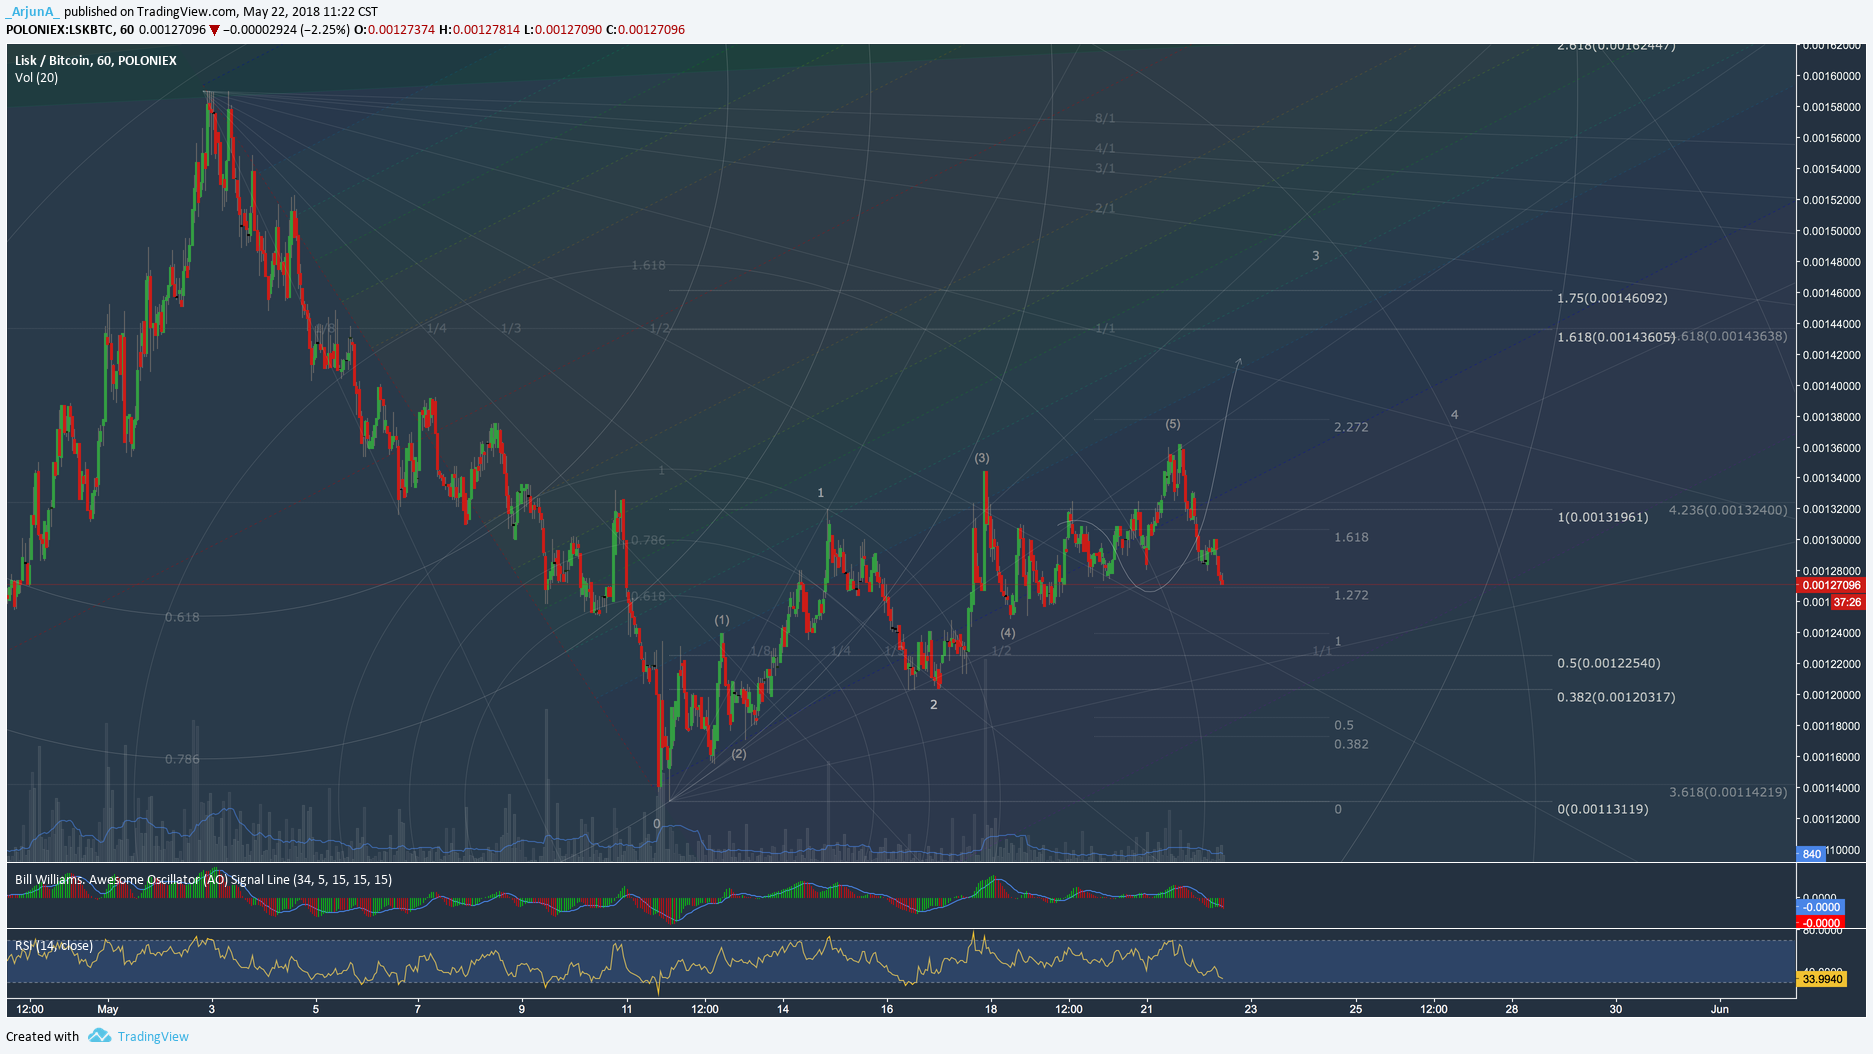
Task: Click the date 11 on time axis
Action: pos(627,1009)
